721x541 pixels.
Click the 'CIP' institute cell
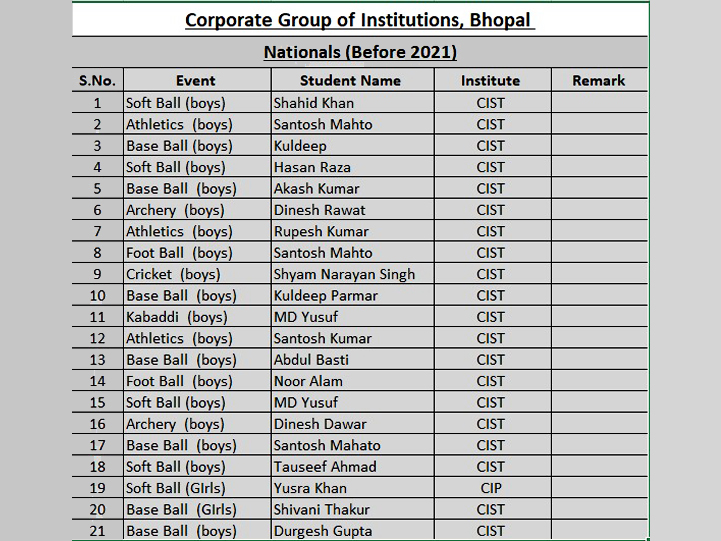tap(492, 488)
